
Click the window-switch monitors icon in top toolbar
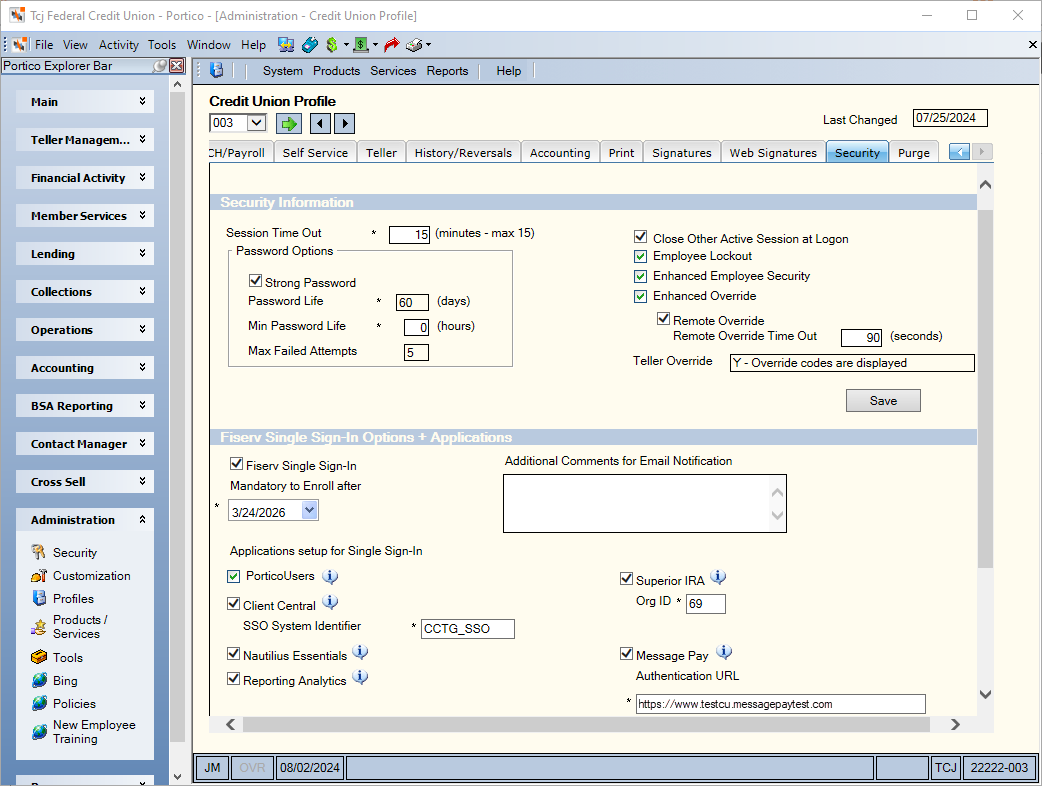coord(286,45)
